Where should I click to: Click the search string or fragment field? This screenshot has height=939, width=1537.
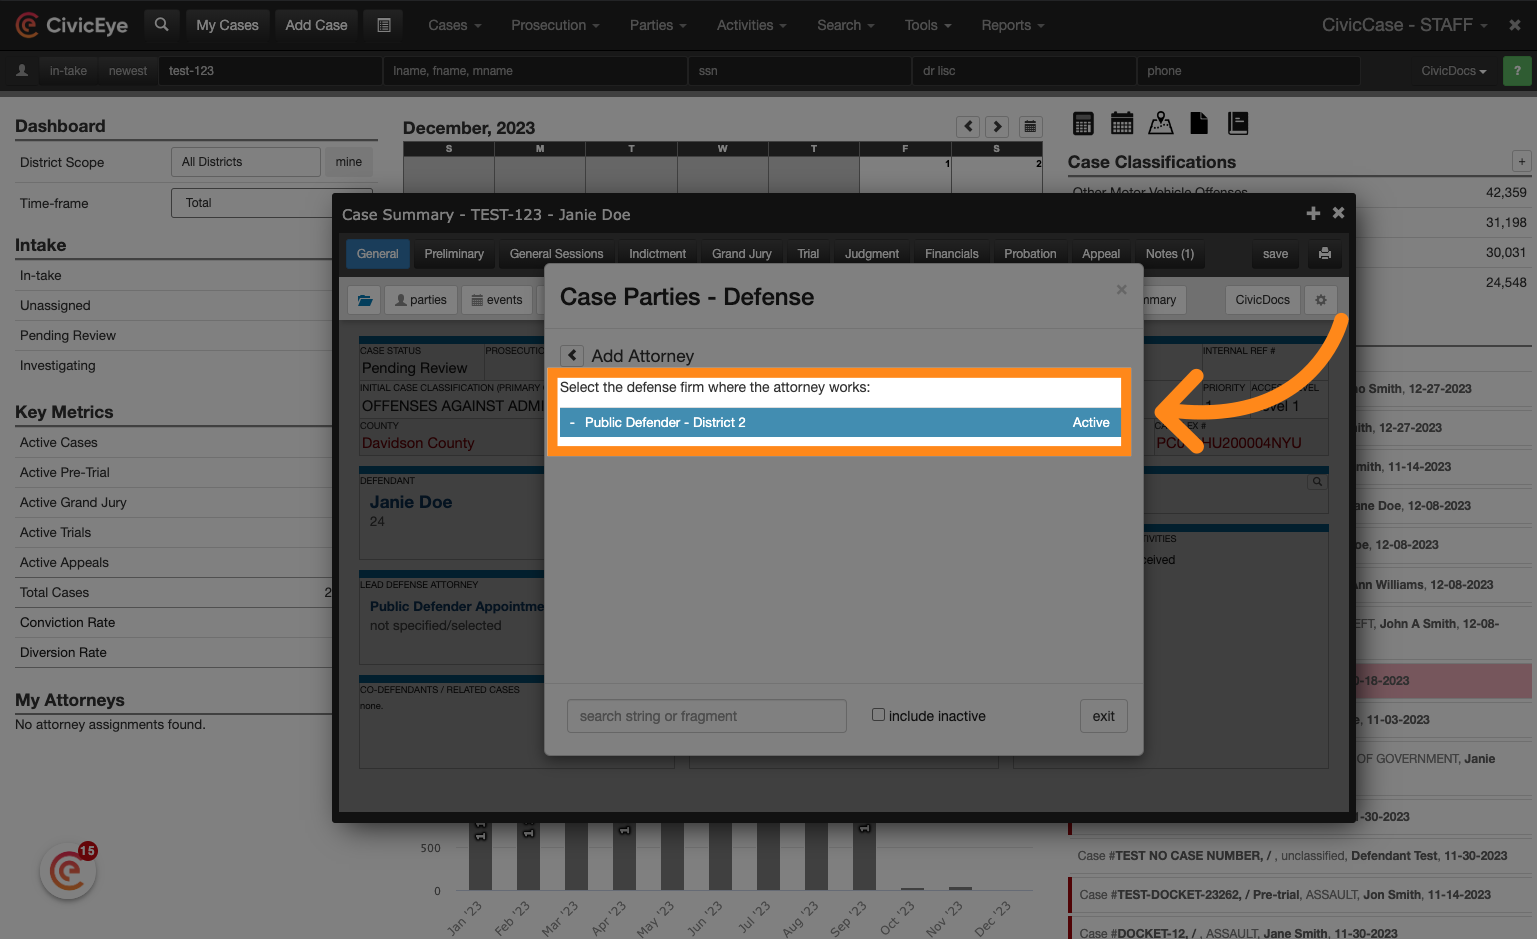coord(707,716)
